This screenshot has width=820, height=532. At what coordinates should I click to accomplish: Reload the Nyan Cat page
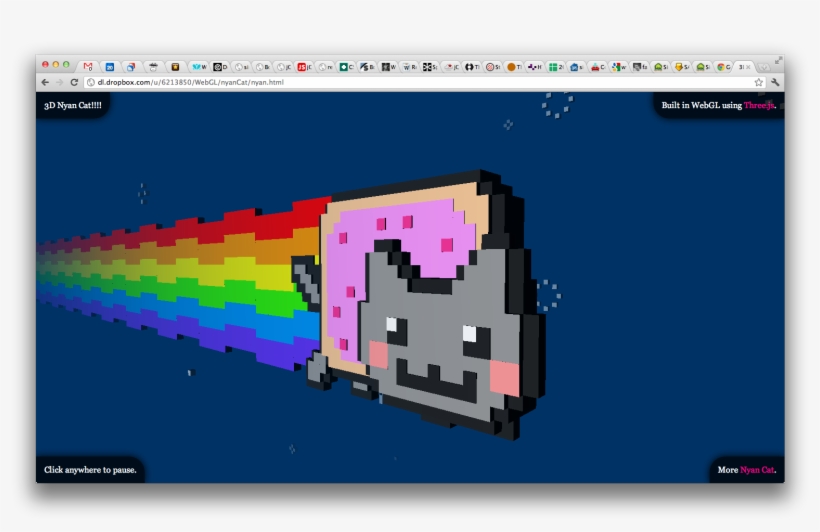(74, 82)
